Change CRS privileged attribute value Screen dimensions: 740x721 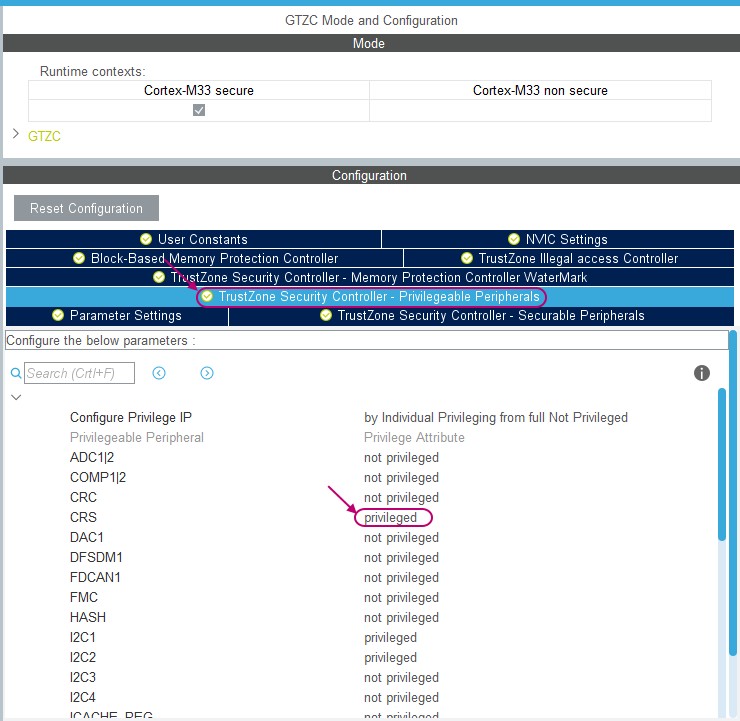390,518
